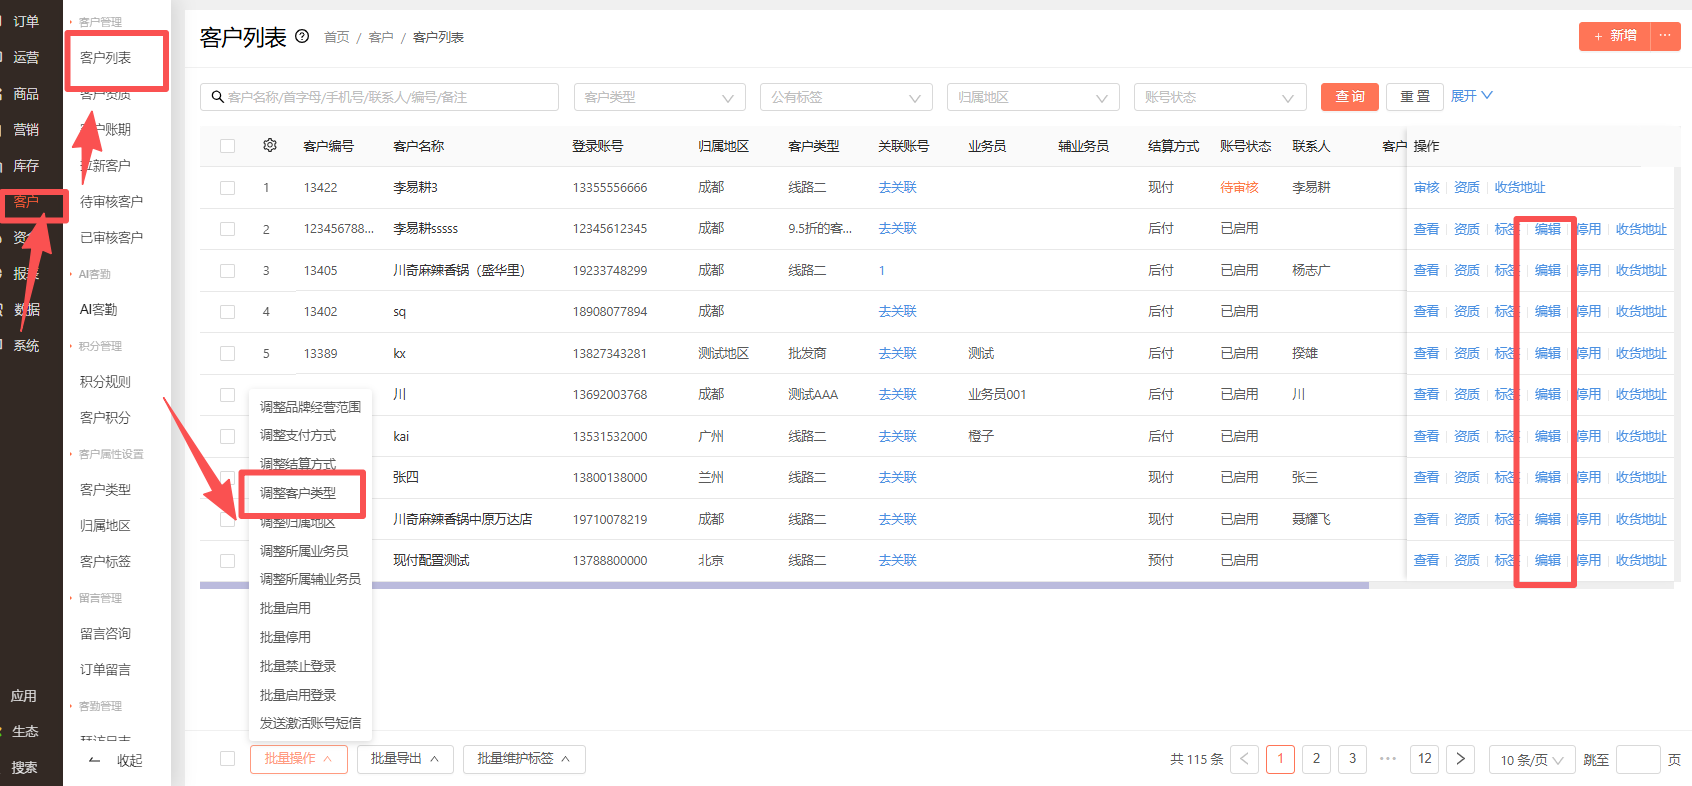This screenshot has height=786, width=1692.
Task: Go to page 12 in pagination
Action: pyautogui.click(x=1425, y=759)
